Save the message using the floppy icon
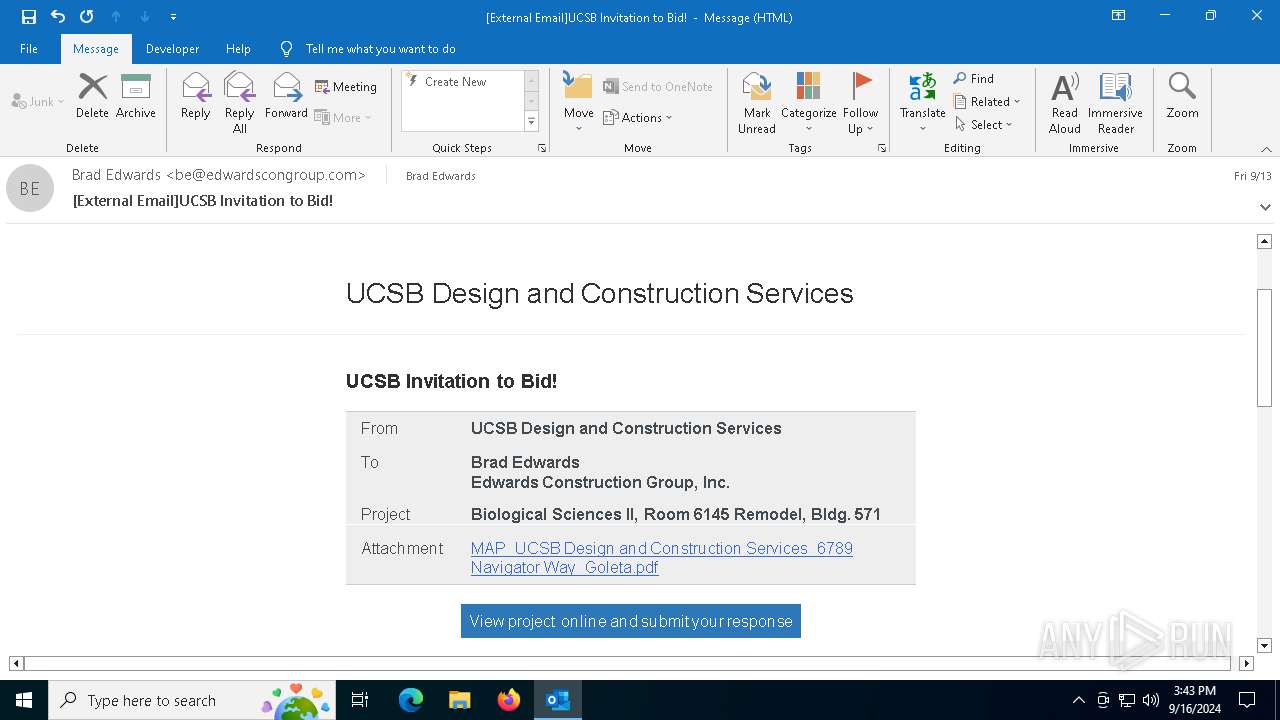This screenshot has width=1280, height=720. tap(29, 17)
